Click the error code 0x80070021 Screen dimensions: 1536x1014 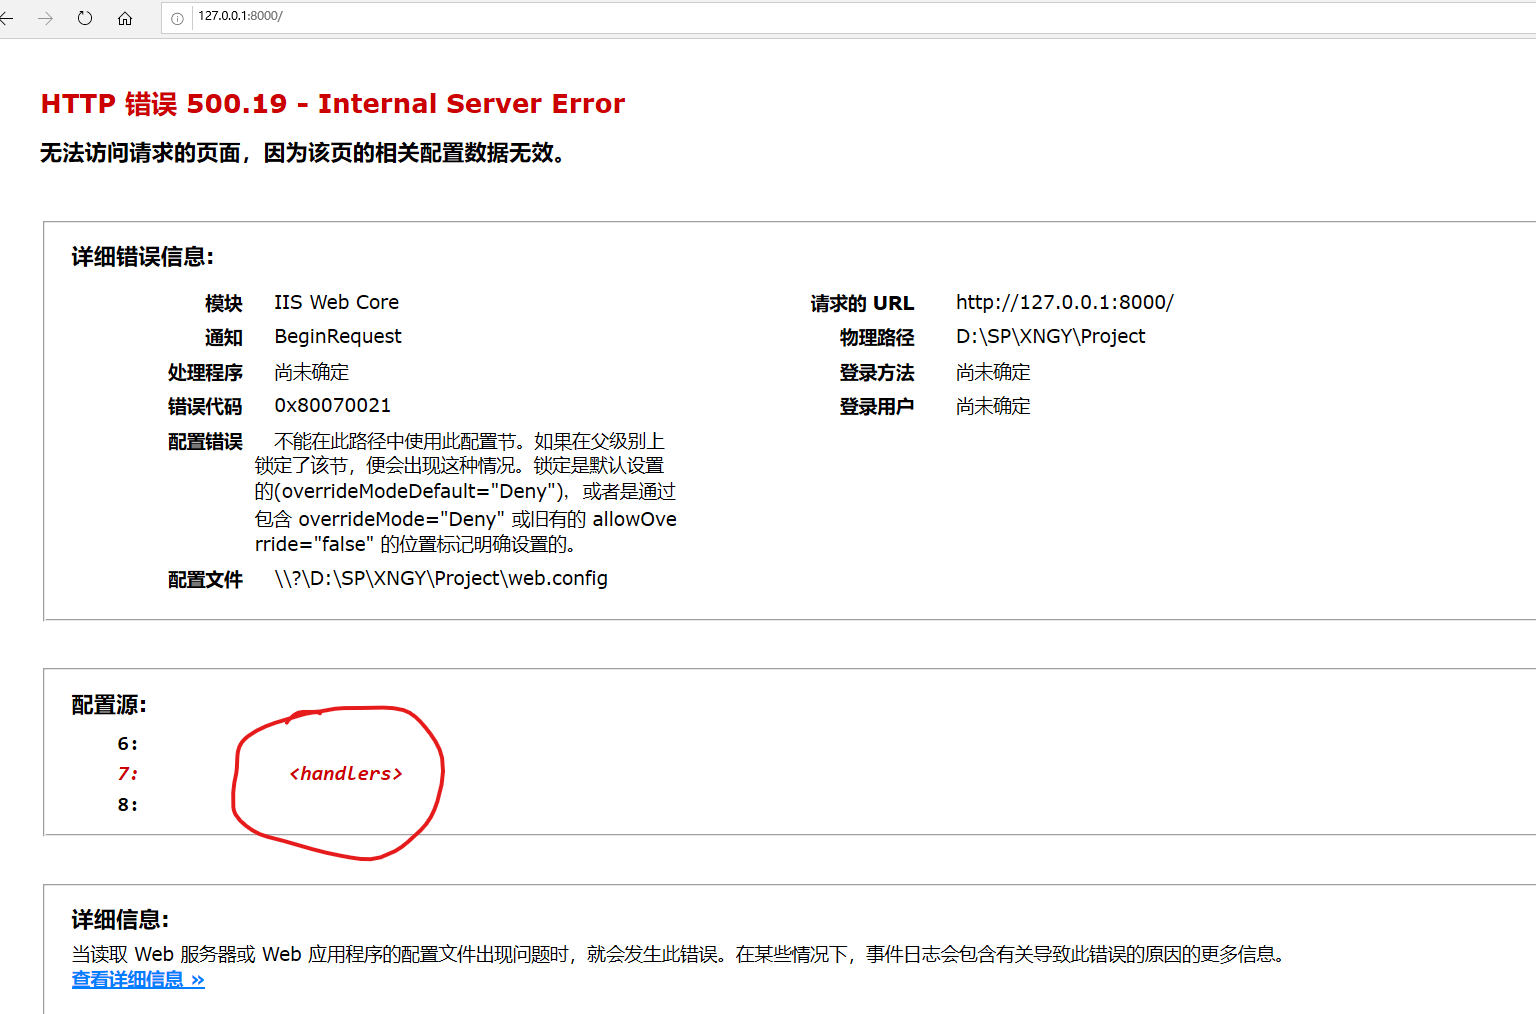[332, 405]
